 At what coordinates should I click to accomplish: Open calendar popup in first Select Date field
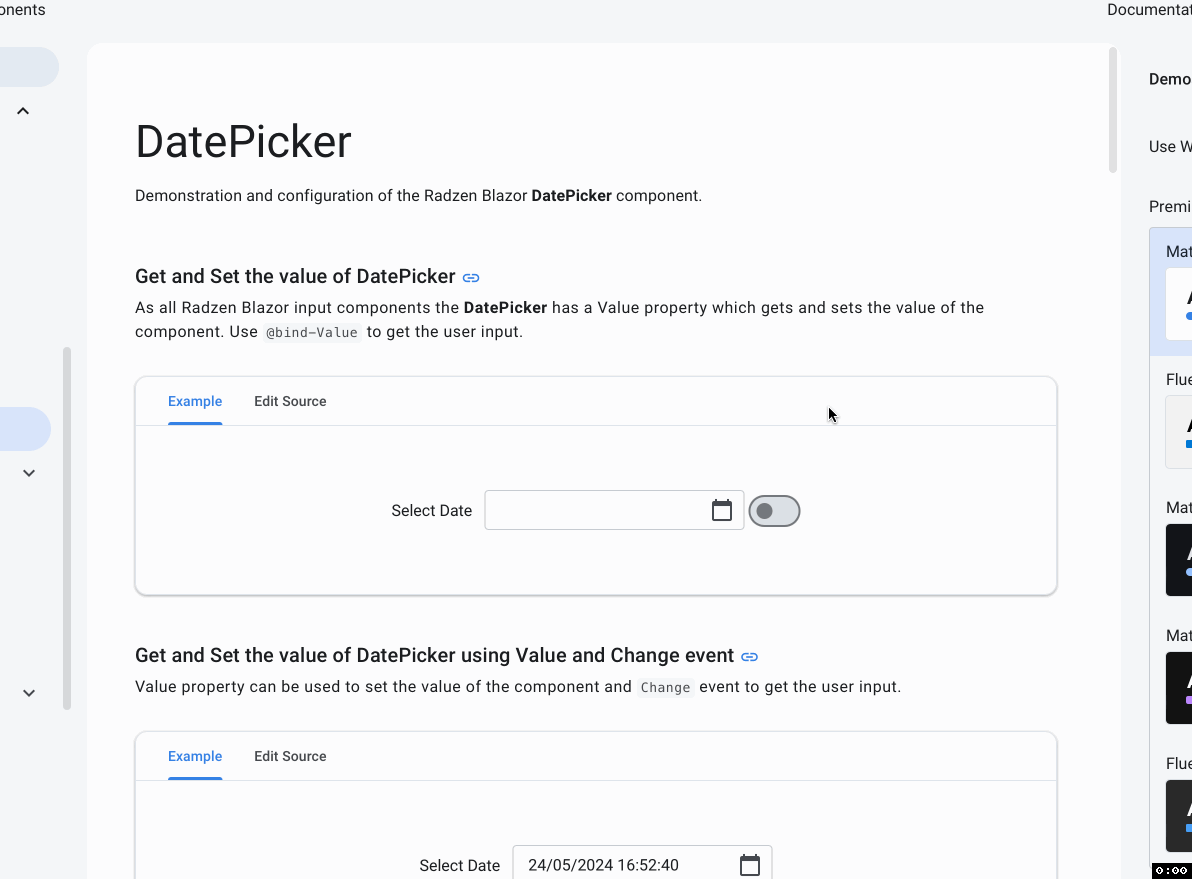point(721,511)
